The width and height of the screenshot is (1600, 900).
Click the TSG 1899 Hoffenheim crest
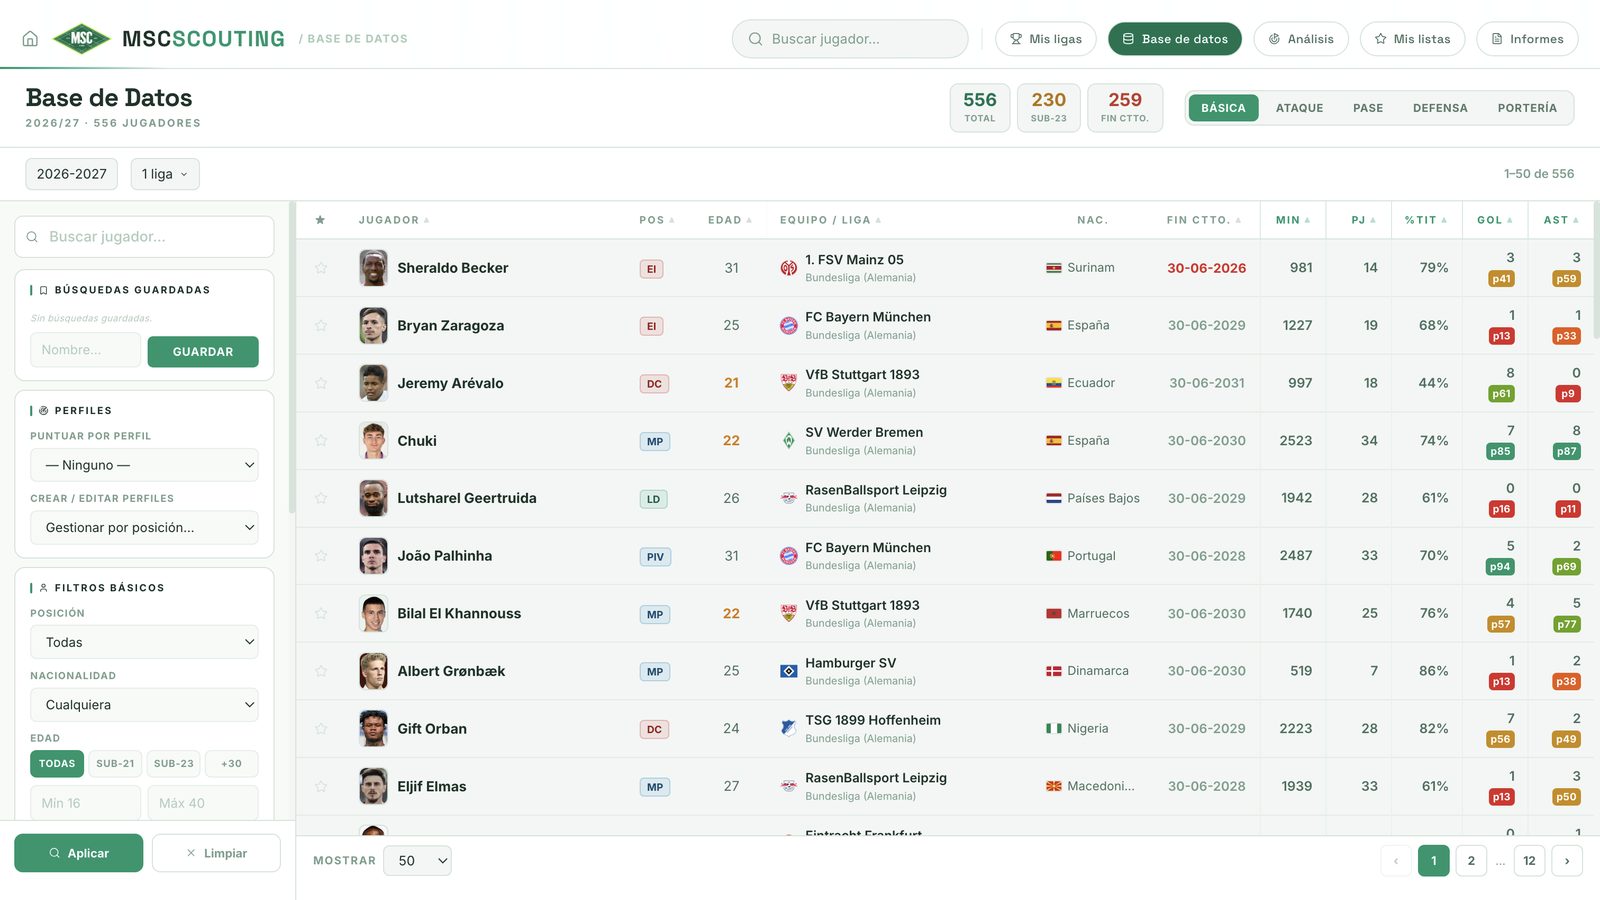coord(789,729)
